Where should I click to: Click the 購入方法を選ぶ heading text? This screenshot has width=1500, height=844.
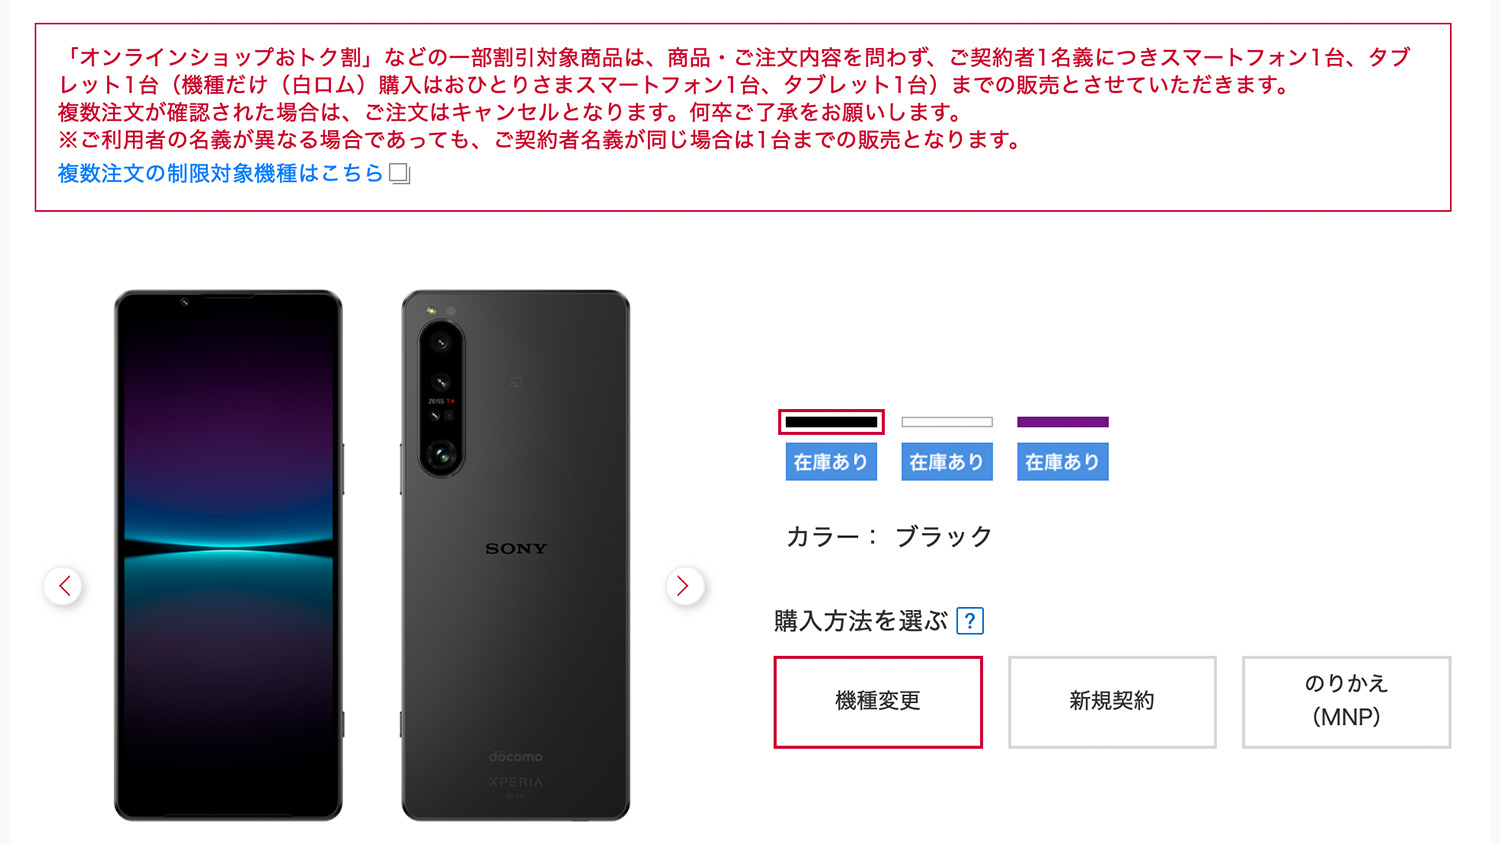861,621
